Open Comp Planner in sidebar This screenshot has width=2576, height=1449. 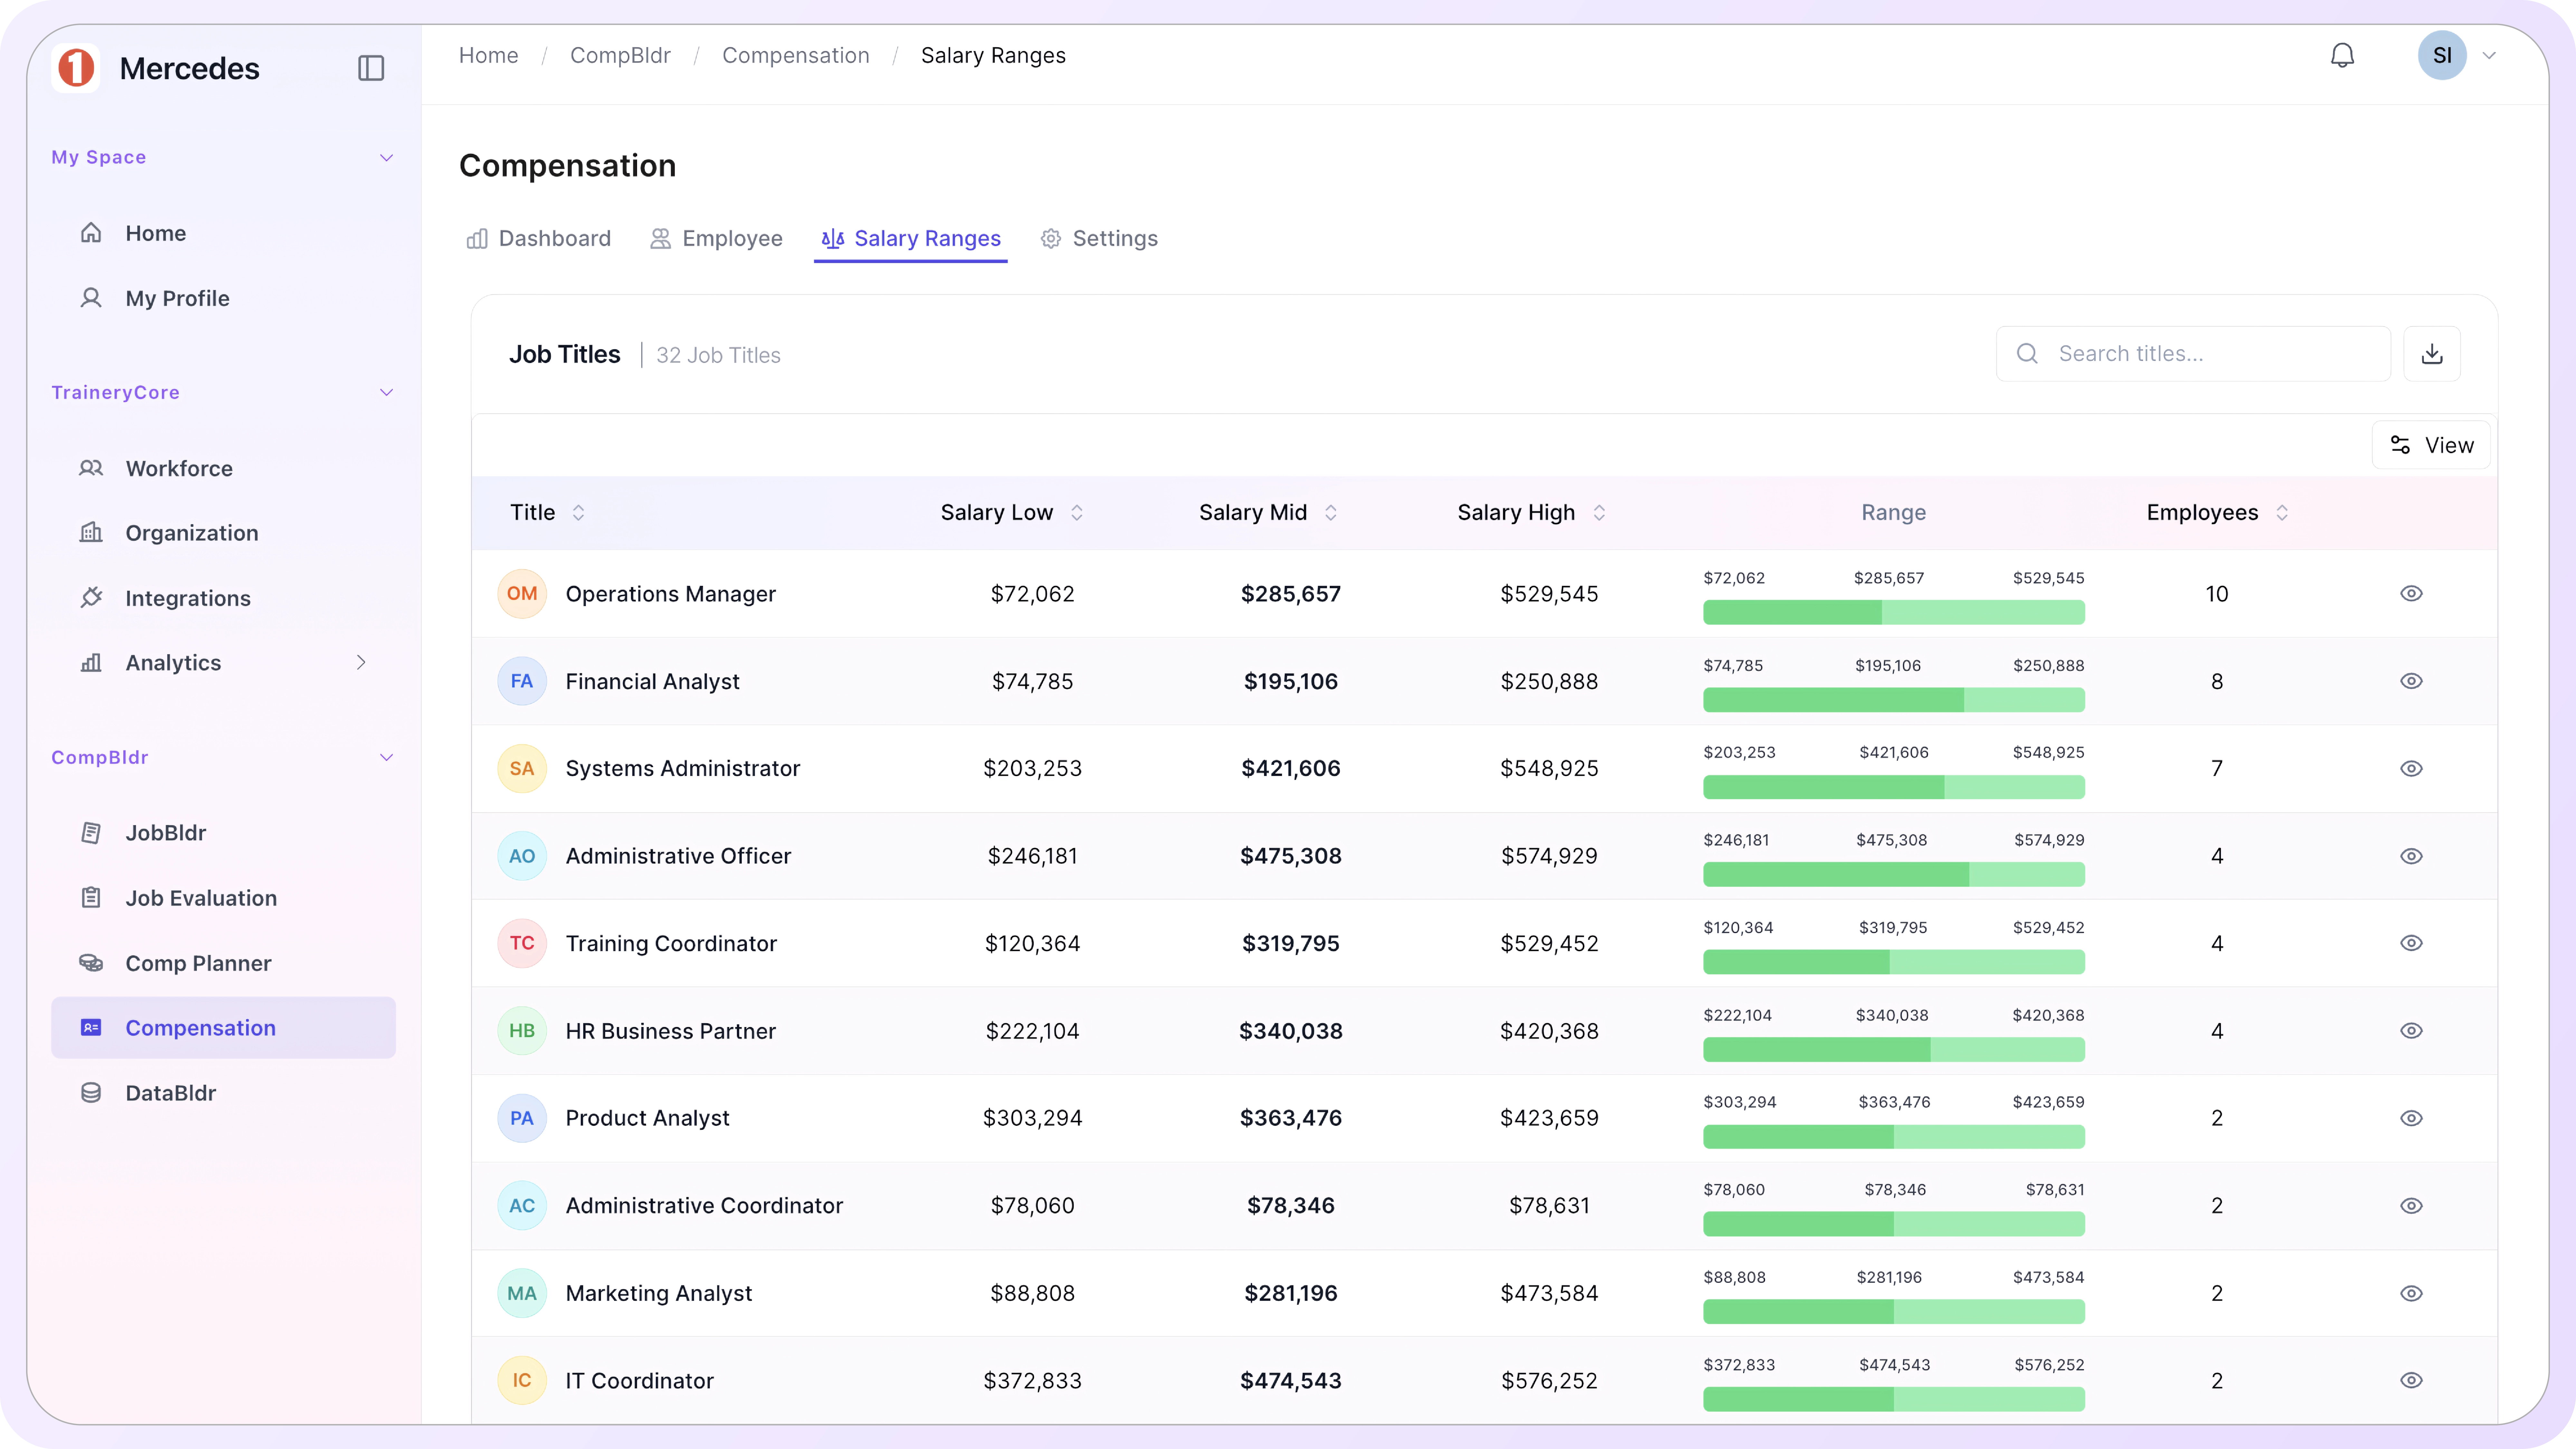198,963
